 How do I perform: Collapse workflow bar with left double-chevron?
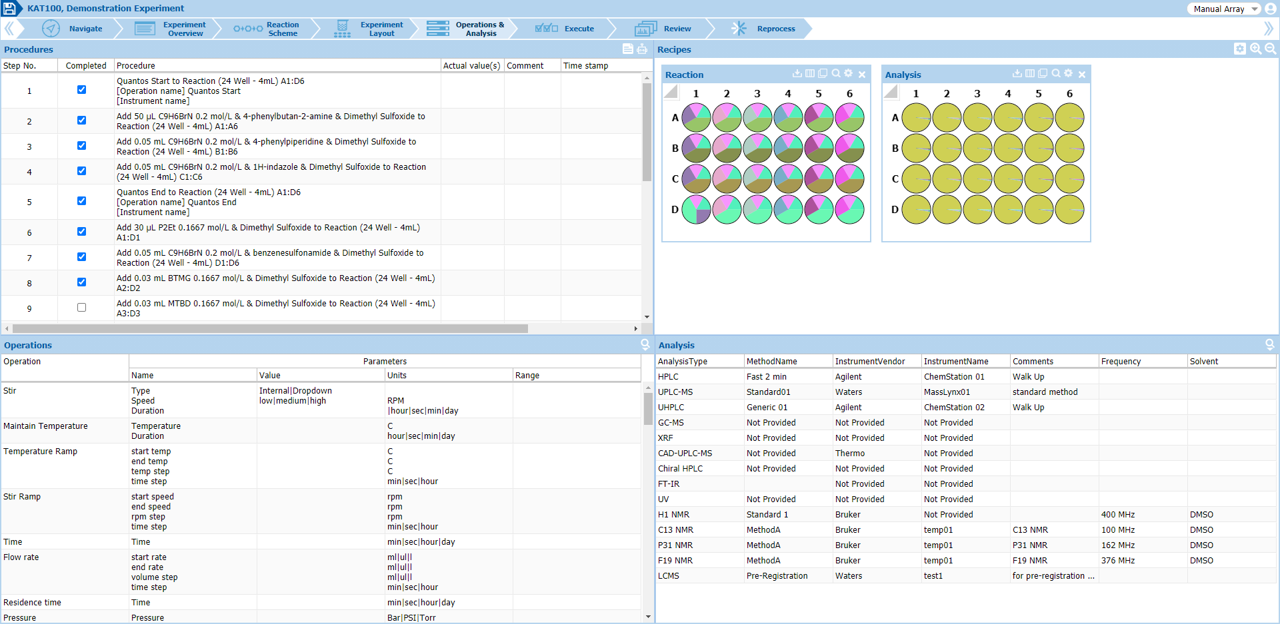click(10, 29)
